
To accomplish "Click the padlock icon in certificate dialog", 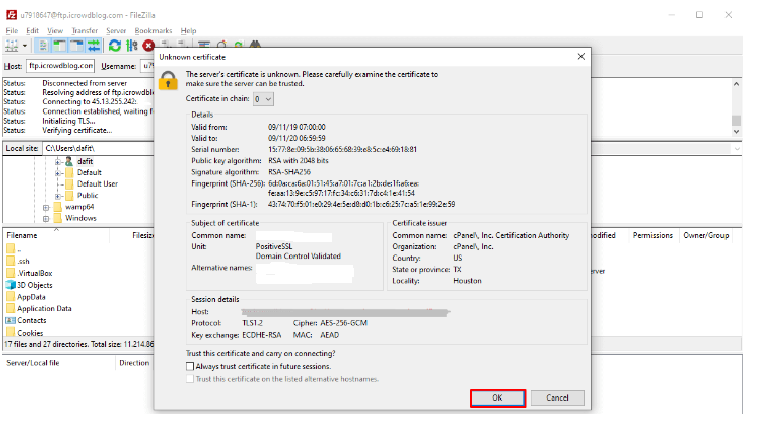I will 168,81.
